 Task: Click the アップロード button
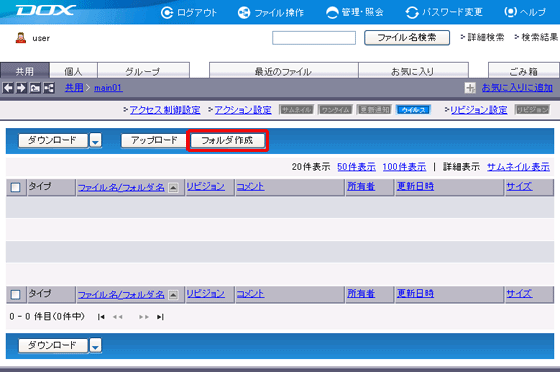coord(154,140)
